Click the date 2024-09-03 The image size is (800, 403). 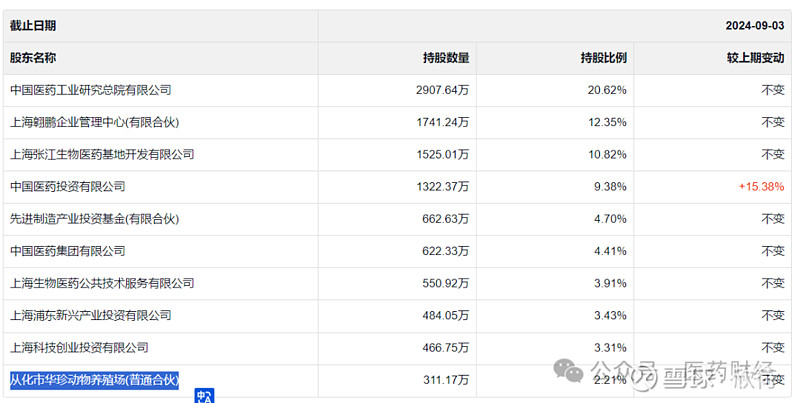(755, 26)
